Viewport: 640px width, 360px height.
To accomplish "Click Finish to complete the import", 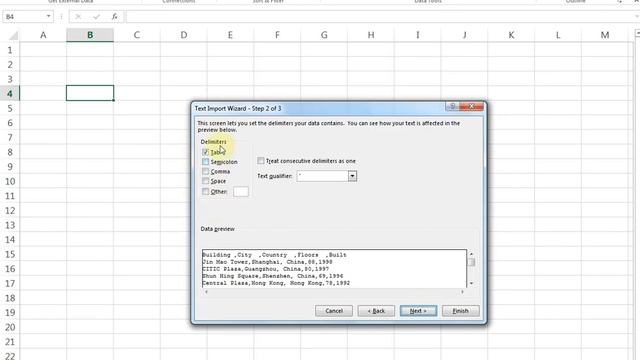I will tap(460, 311).
